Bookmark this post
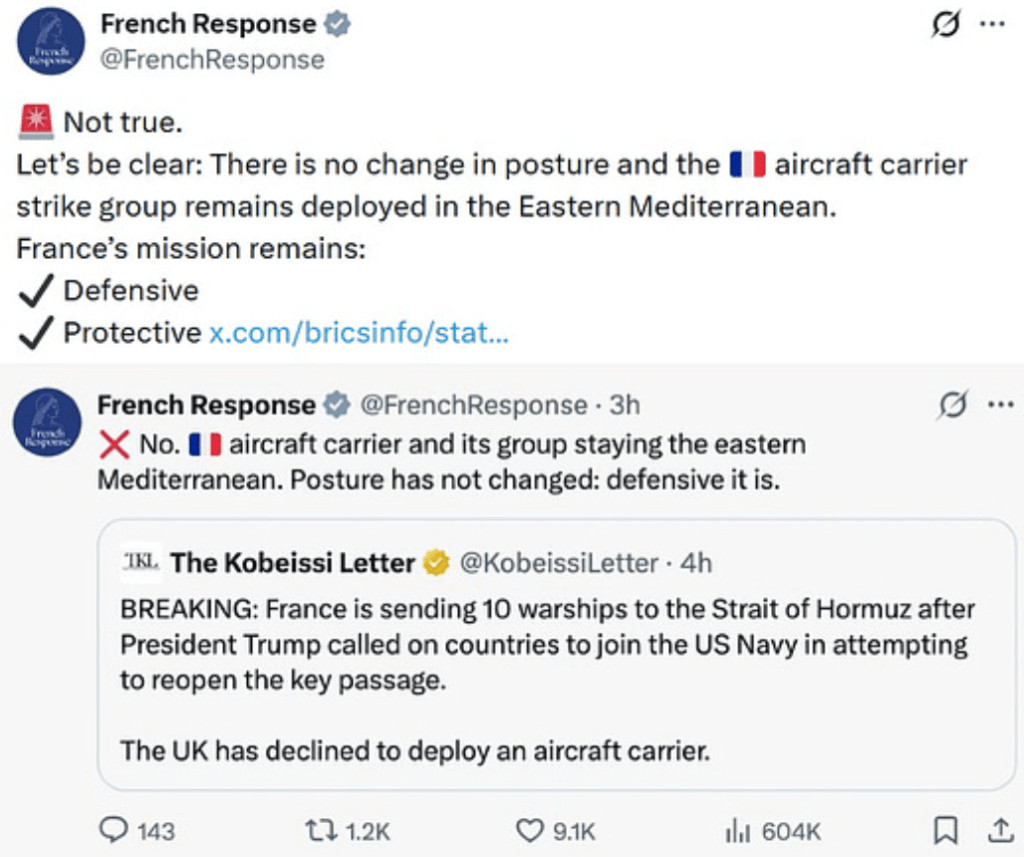Viewport: 1024px width, 857px height. [x=946, y=830]
